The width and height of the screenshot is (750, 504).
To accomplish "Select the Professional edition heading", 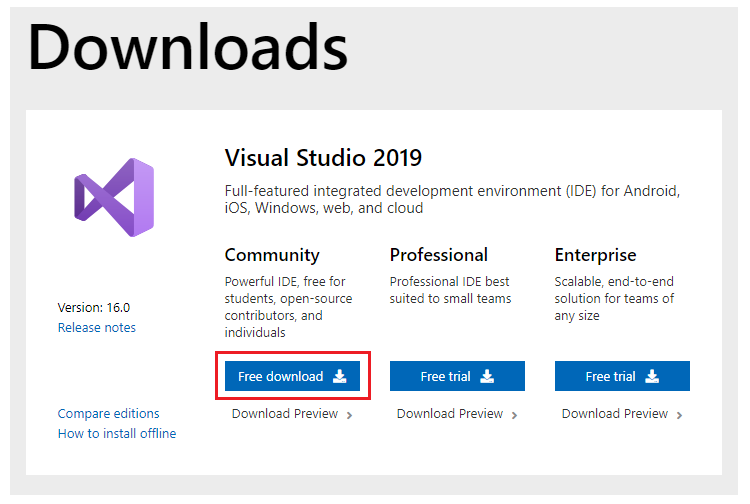I will point(439,255).
